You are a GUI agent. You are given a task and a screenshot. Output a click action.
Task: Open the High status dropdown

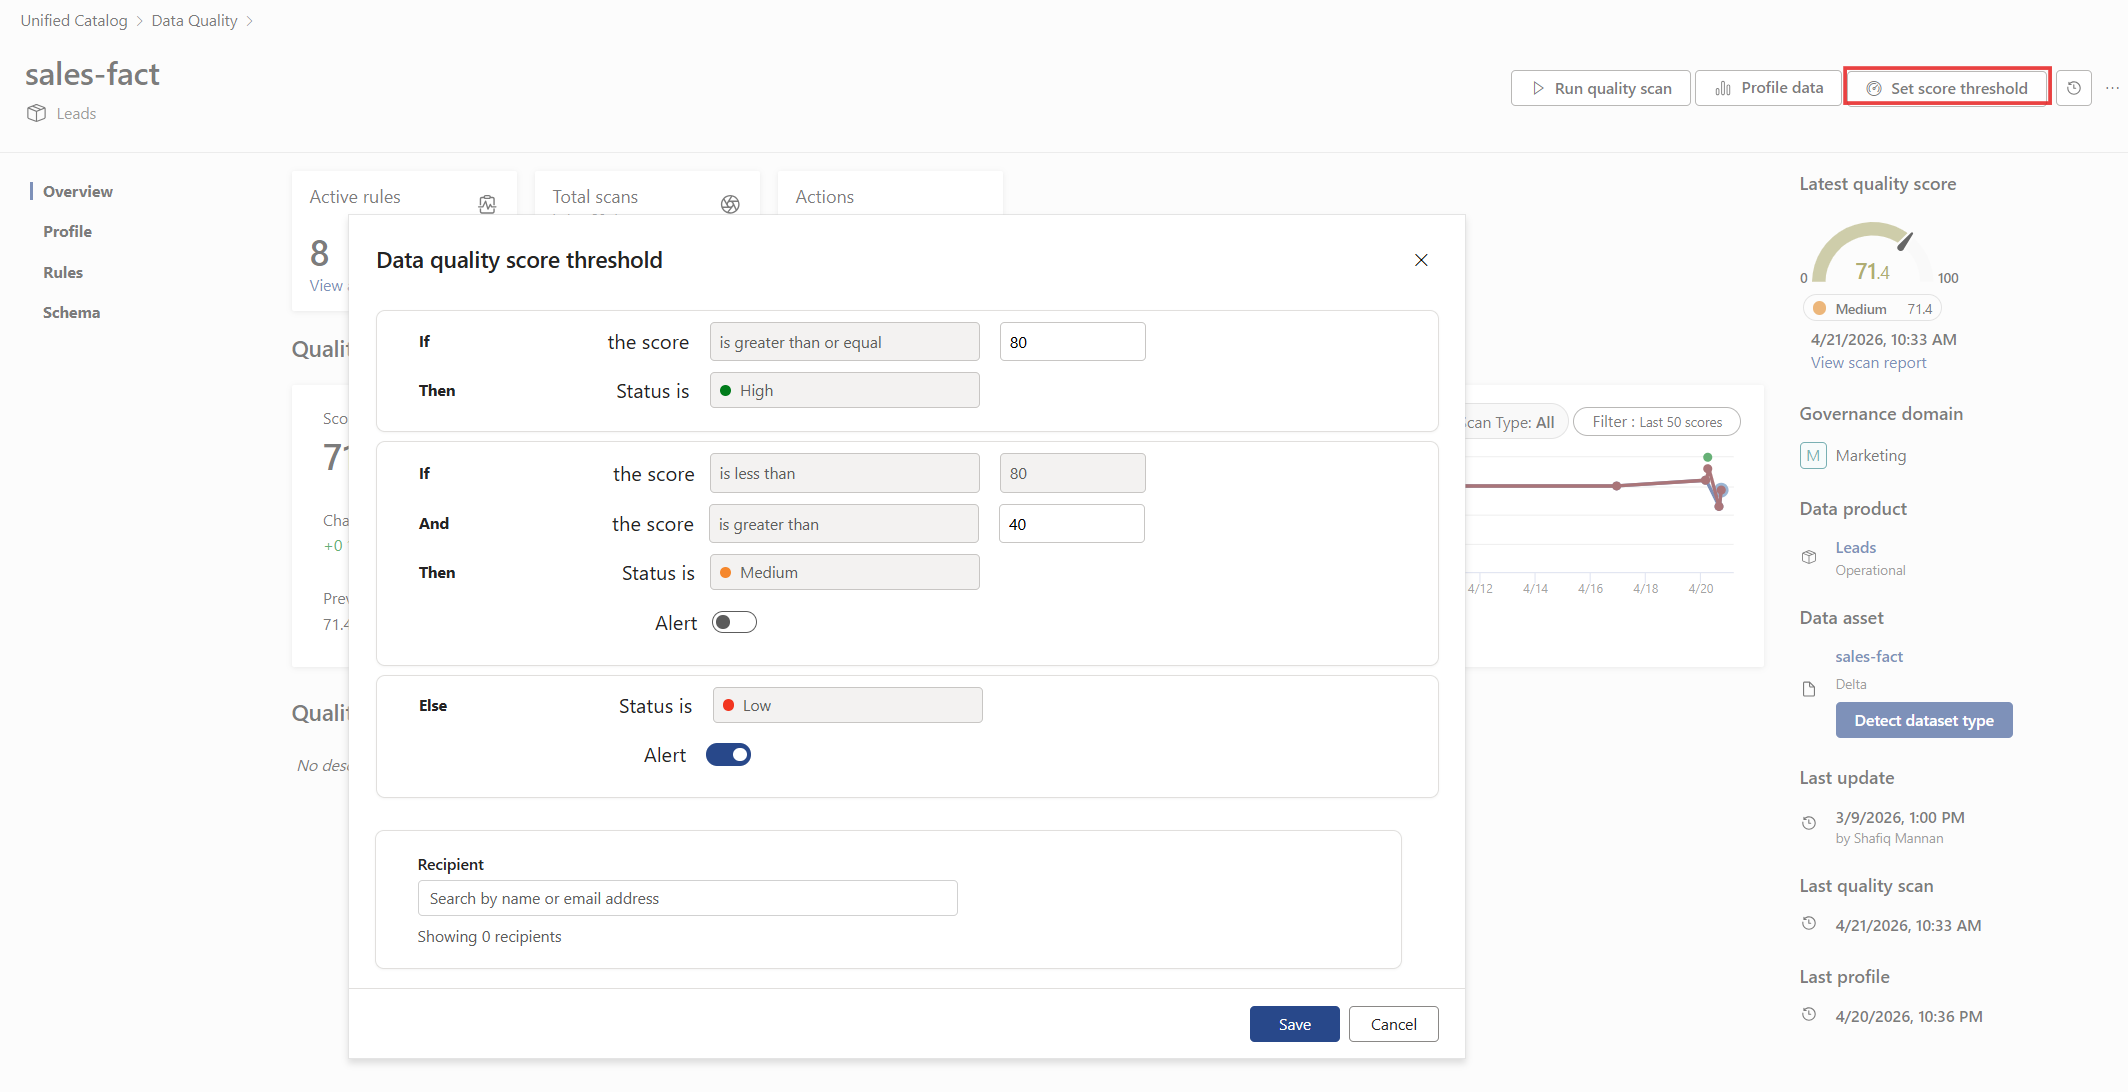pos(844,391)
